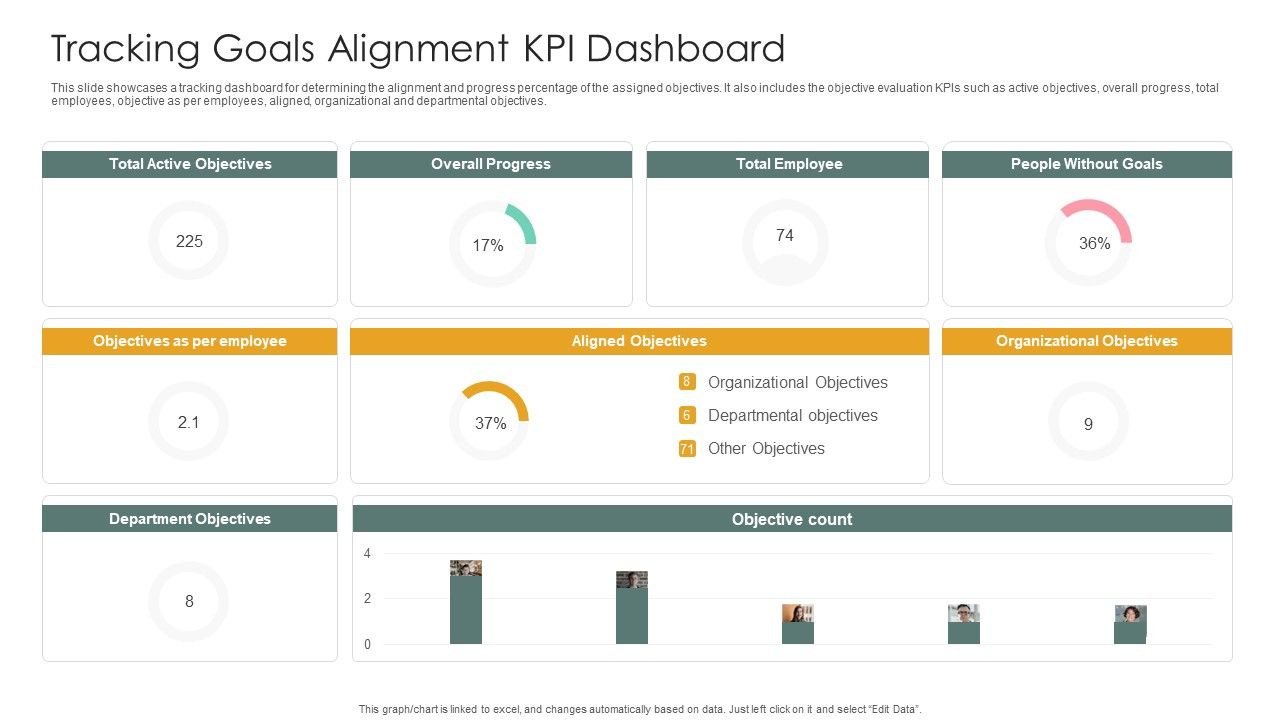This screenshot has height=720, width=1280.
Task: Click the slide title Tracking Goals Alignment KPI Dashboard
Action: [418, 48]
